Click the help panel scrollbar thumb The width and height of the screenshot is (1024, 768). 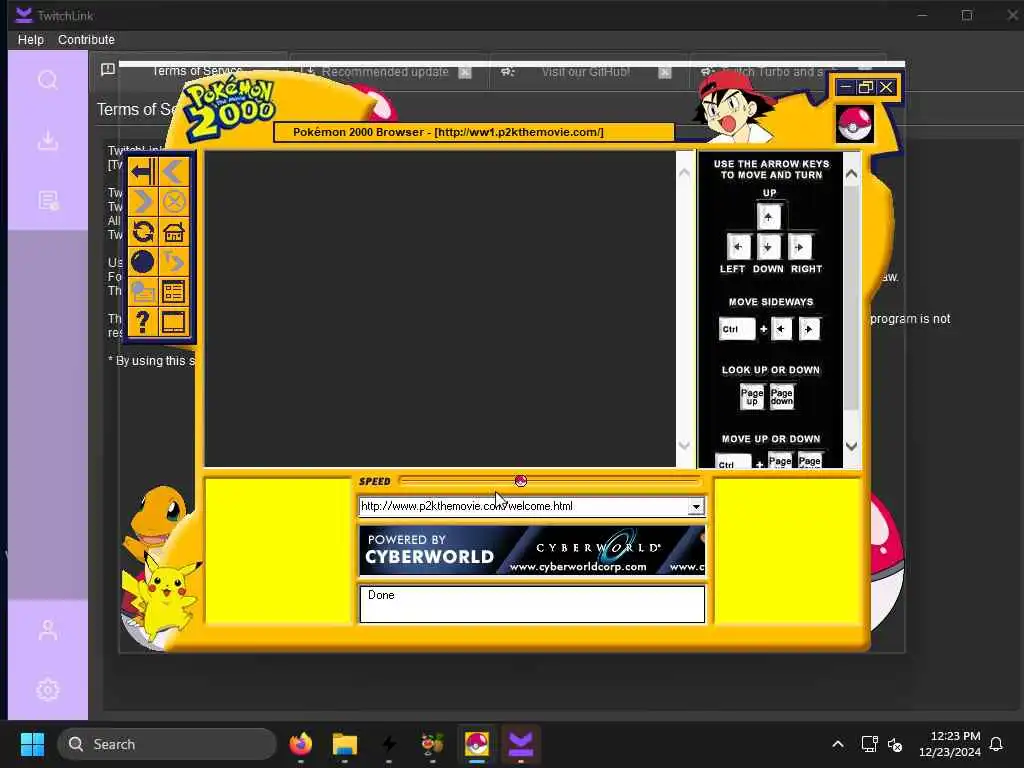[x=852, y=299]
